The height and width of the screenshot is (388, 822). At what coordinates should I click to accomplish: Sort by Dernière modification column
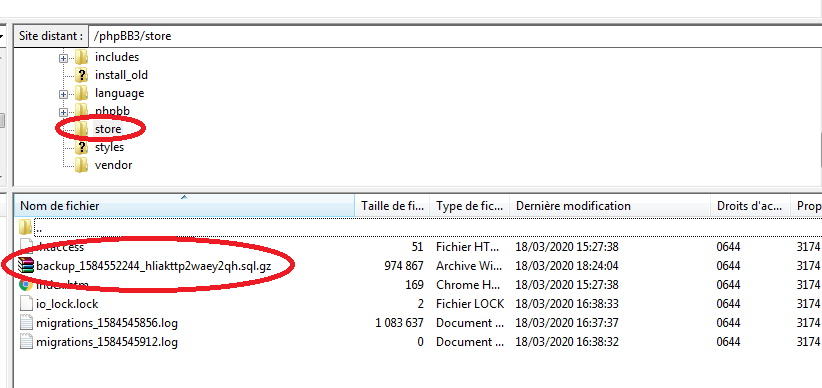pyautogui.click(x=610, y=206)
